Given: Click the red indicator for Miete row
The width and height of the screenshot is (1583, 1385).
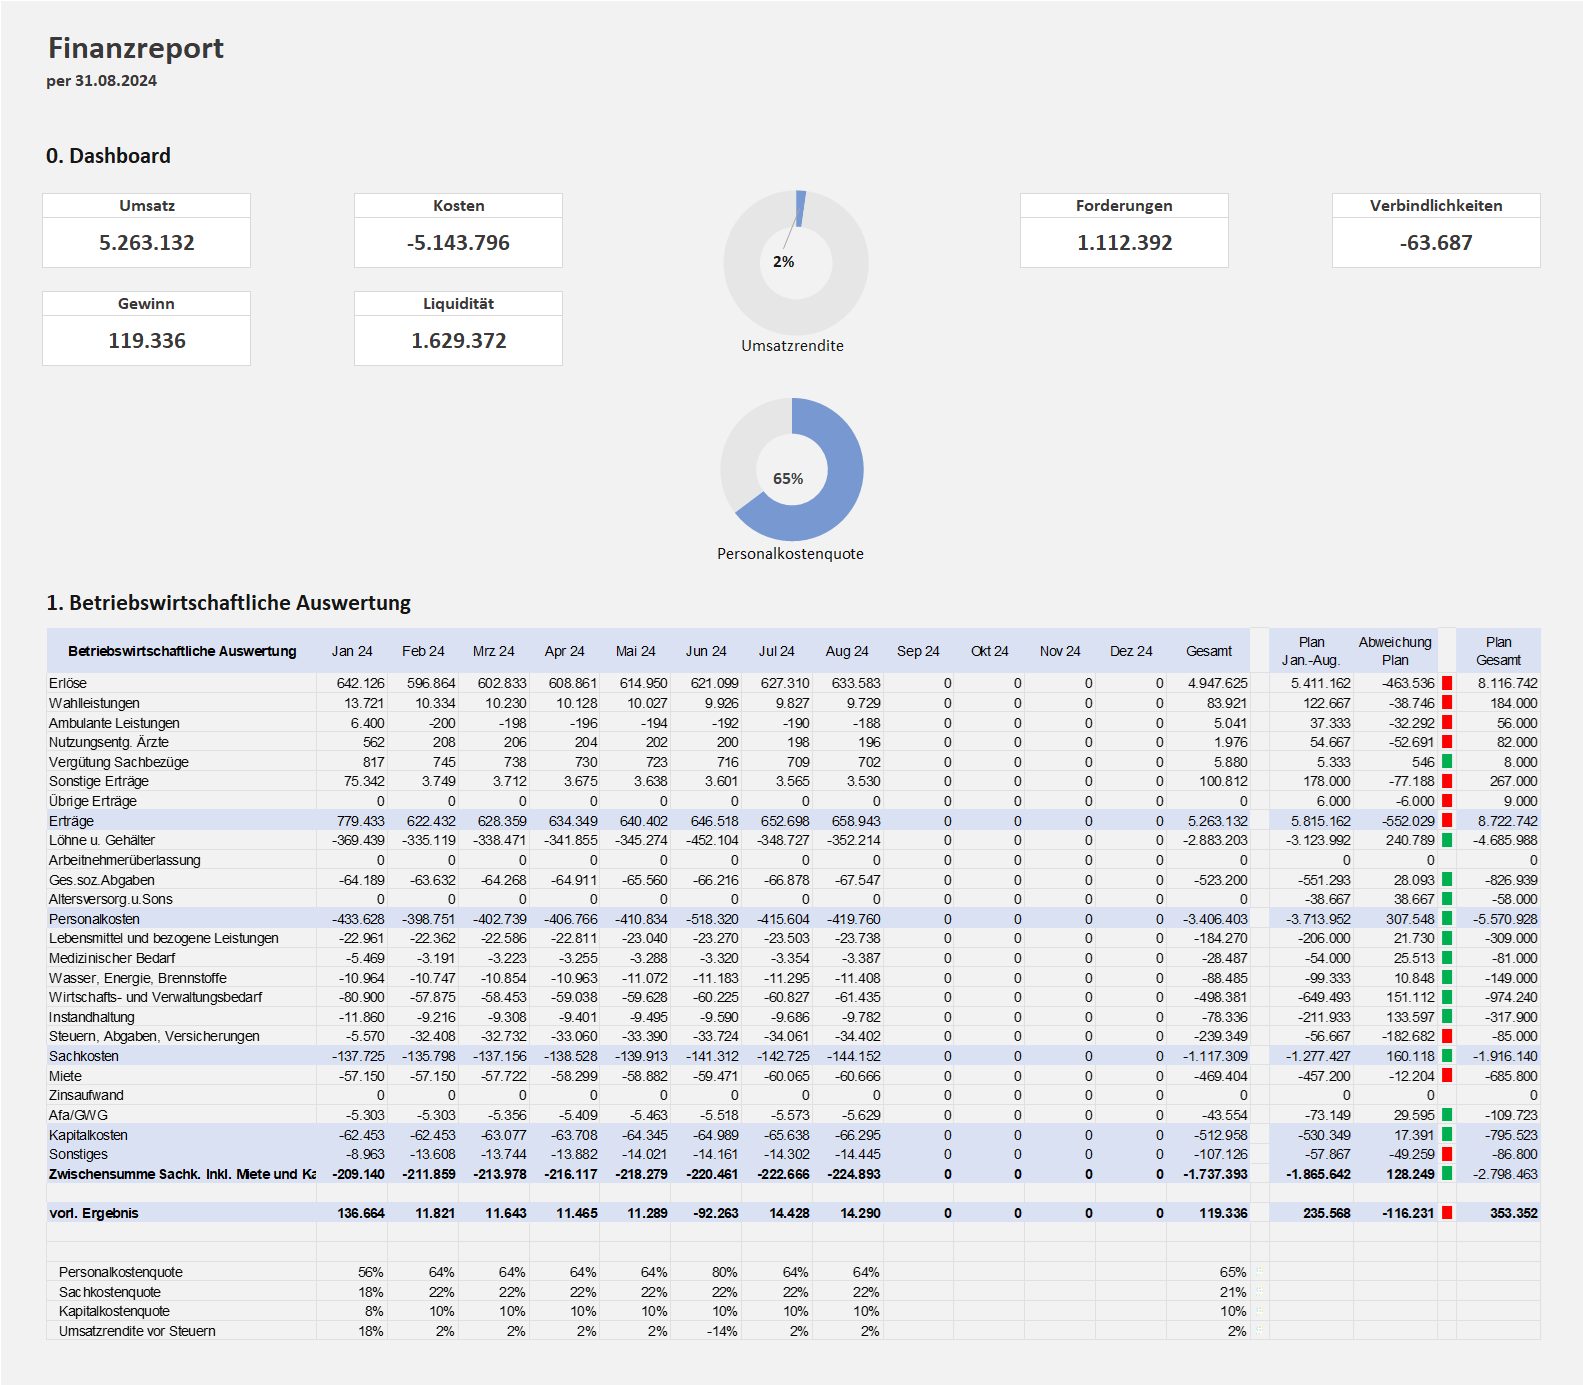Looking at the screenshot, I should click(1446, 1076).
